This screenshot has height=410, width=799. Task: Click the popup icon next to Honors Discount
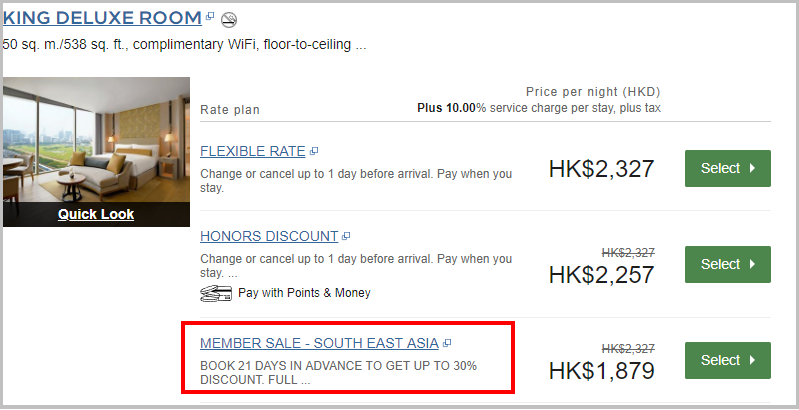[346, 236]
